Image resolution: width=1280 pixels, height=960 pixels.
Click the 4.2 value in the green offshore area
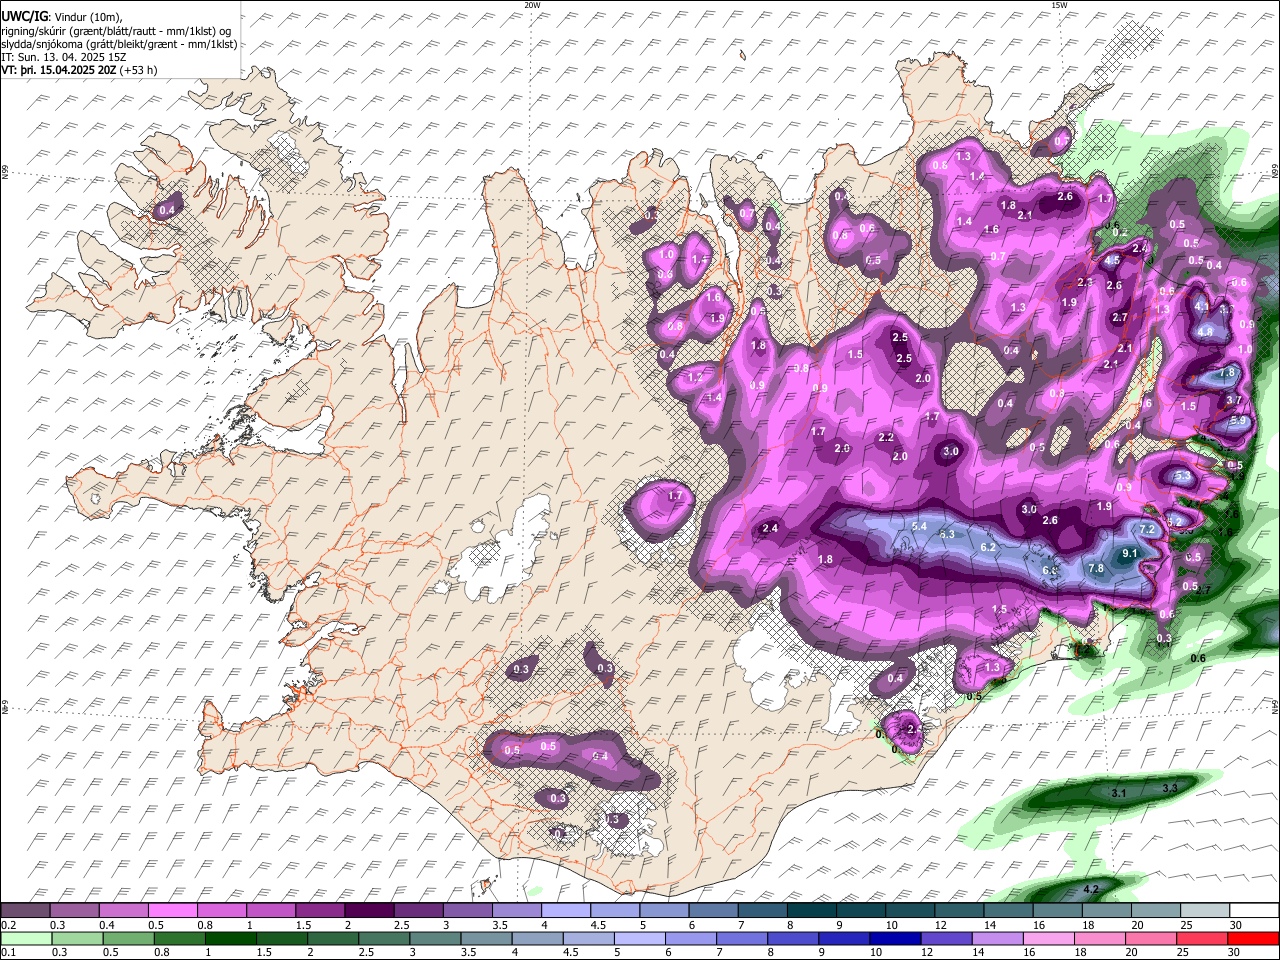(x=1092, y=889)
